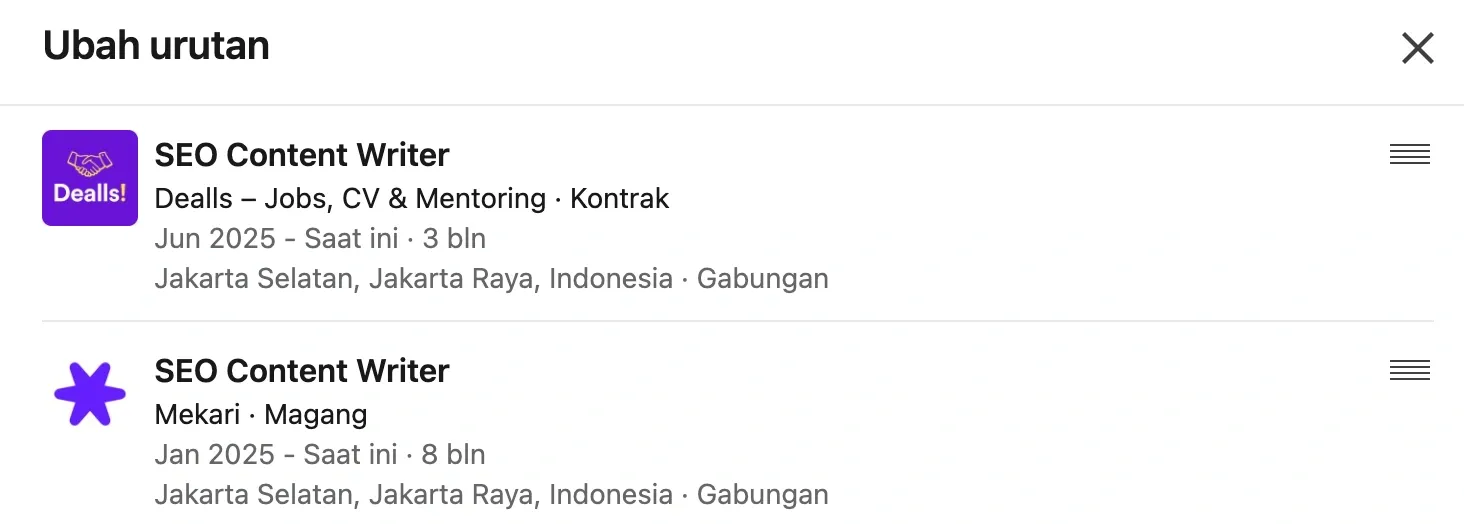1464x524 pixels.
Task: Click the 3 bln duration text
Action: pyautogui.click(x=454, y=239)
